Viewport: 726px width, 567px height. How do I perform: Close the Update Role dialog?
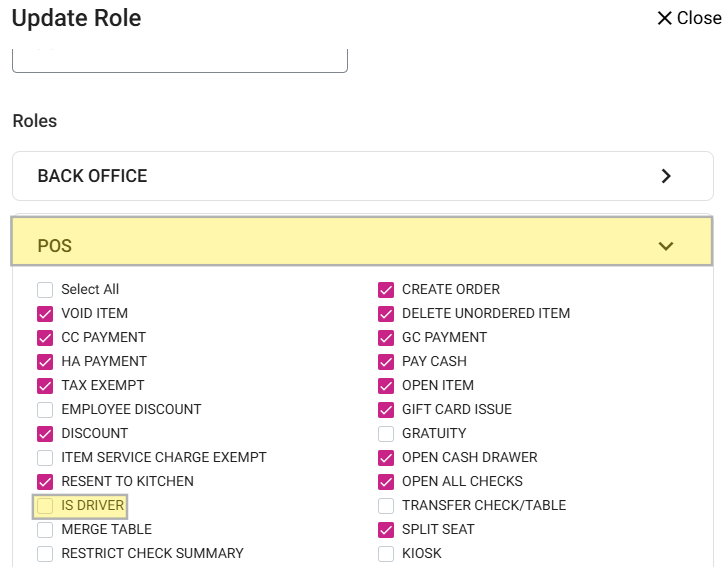688,18
